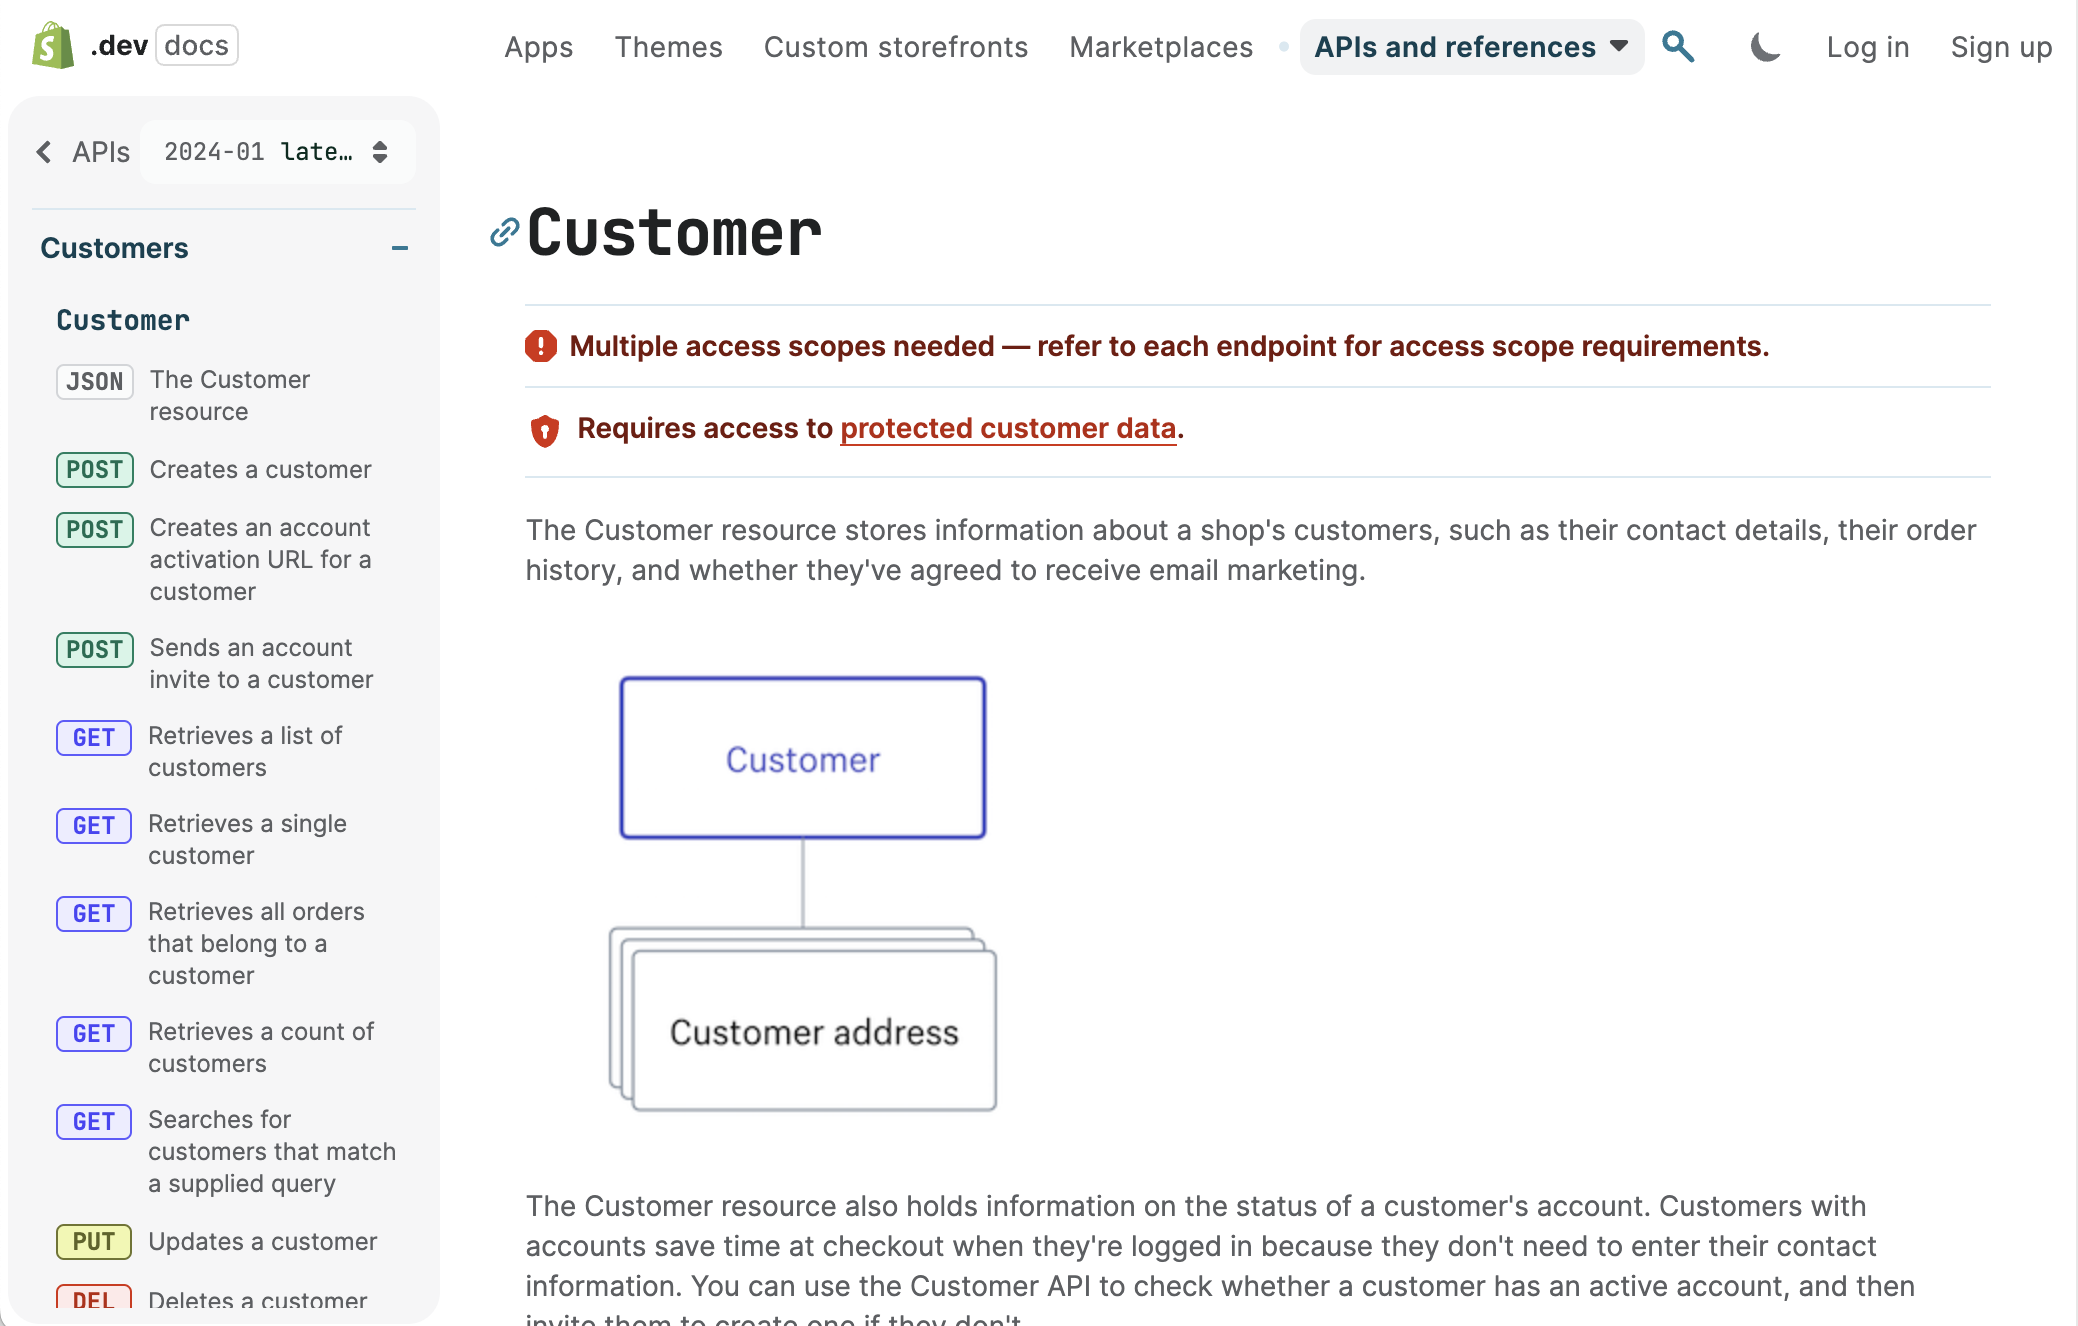2078x1326 pixels.
Task: Open the search magnifier icon
Action: pyautogui.click(x=1677, y=47)
